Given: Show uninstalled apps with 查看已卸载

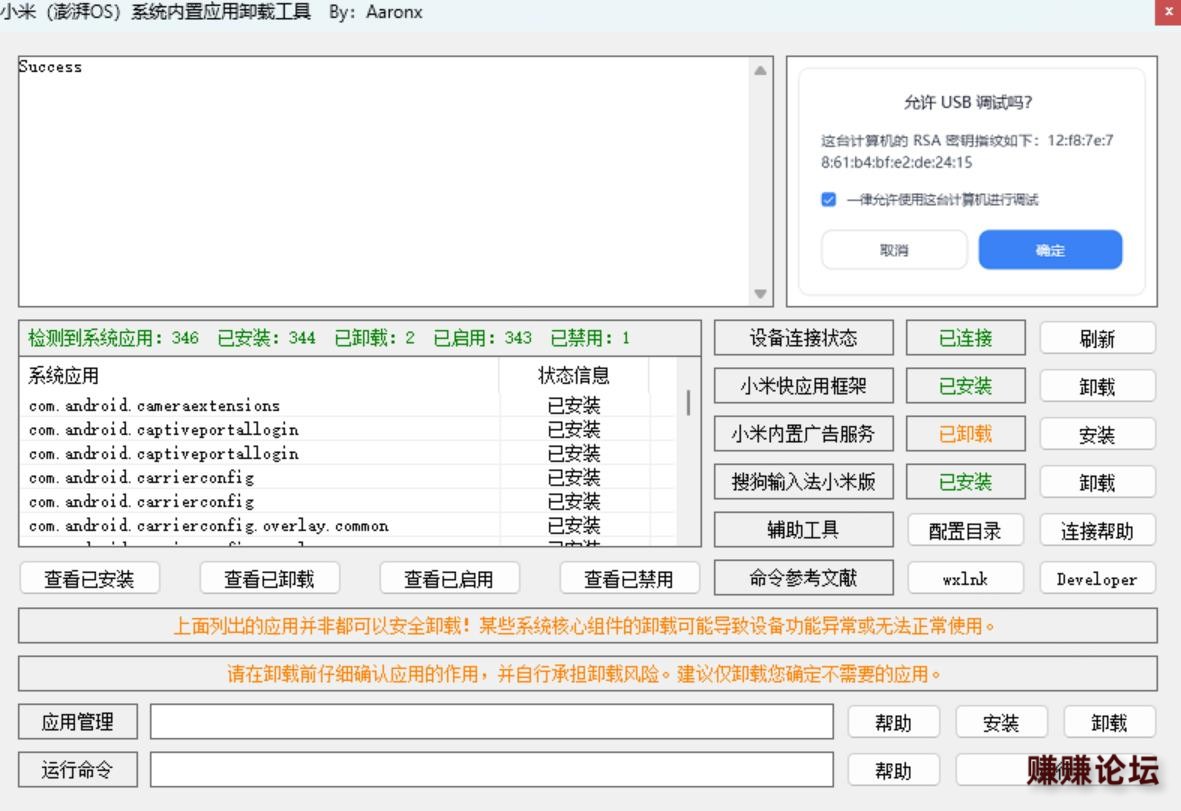Looking at the screenshot, I should [269, 579].
